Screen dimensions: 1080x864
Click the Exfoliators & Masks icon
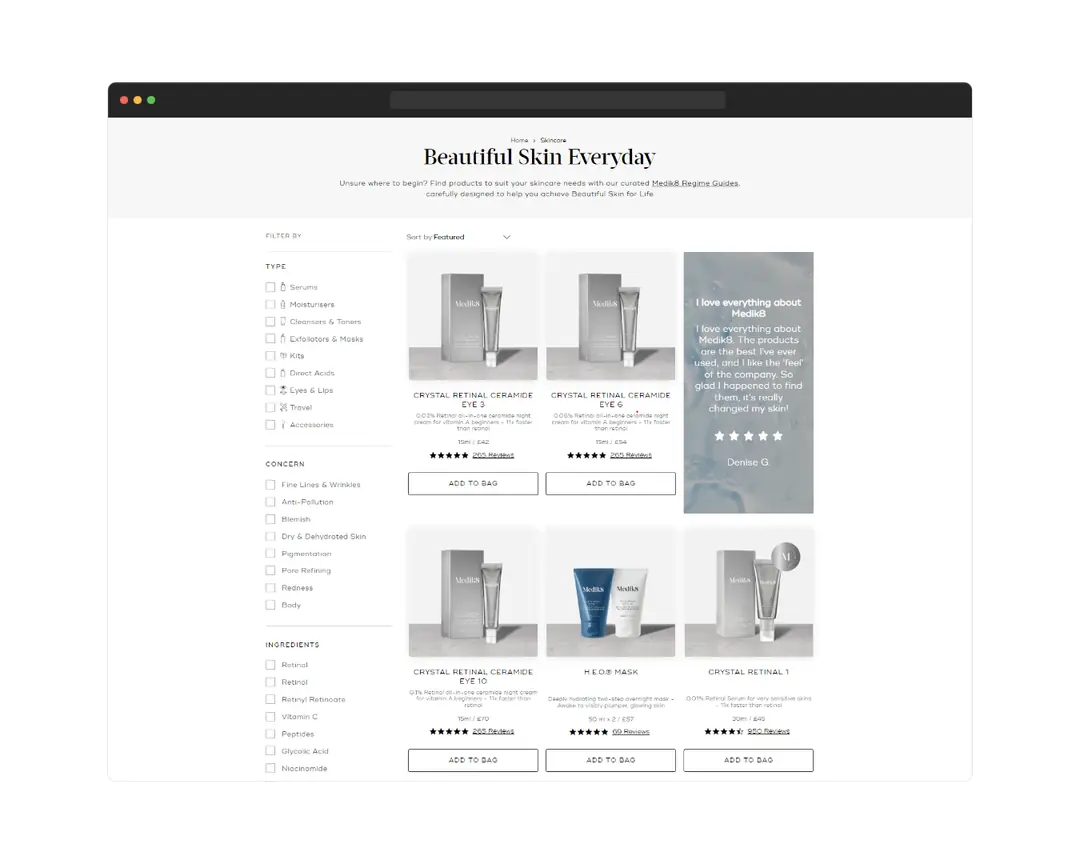282,338
